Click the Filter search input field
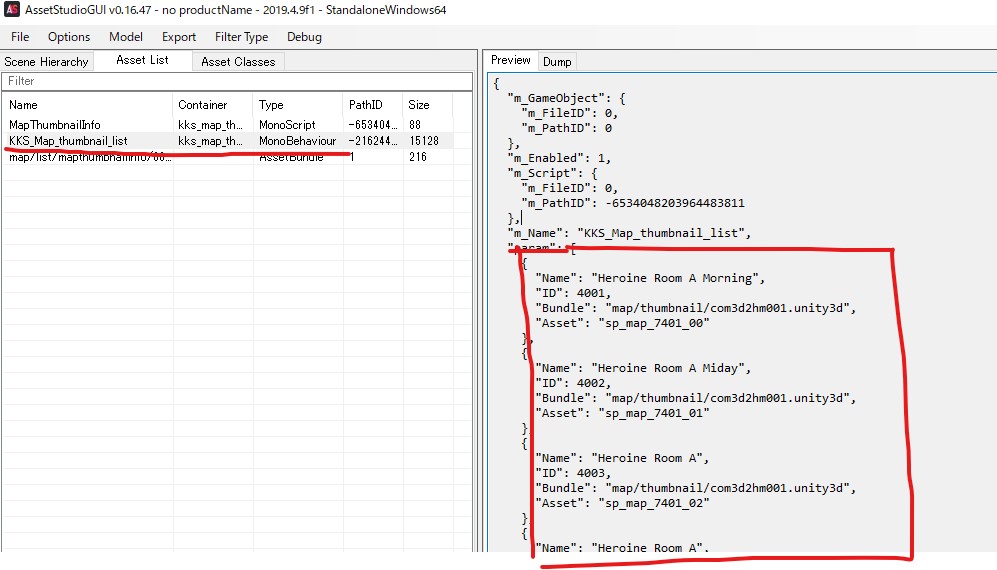This screenshot has height=570, width=997. pyautogui.click(x=237, y=81)
